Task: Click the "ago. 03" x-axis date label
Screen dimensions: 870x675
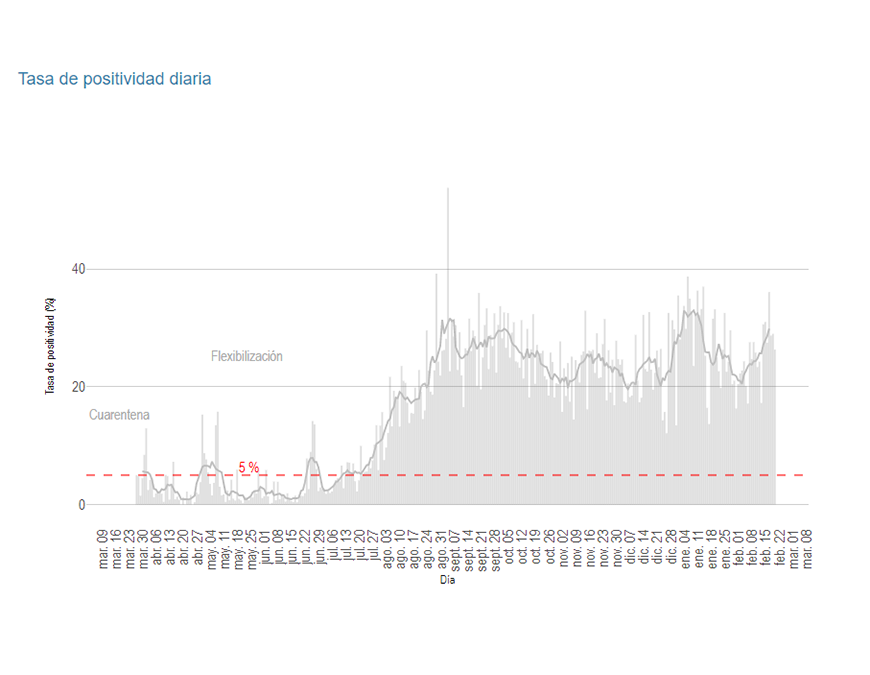Action: (387, 549)
